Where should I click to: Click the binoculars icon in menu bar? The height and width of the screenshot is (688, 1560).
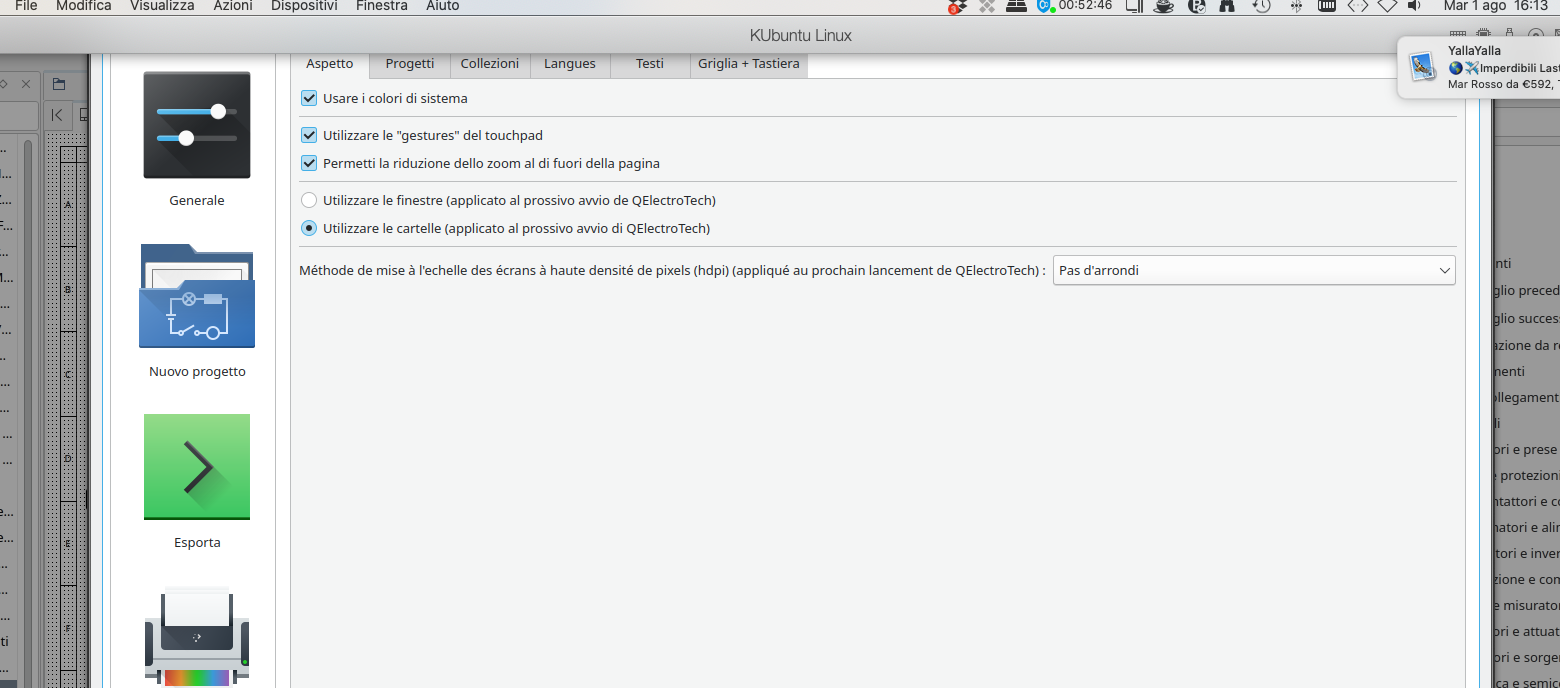click(x=1227, y=6)
